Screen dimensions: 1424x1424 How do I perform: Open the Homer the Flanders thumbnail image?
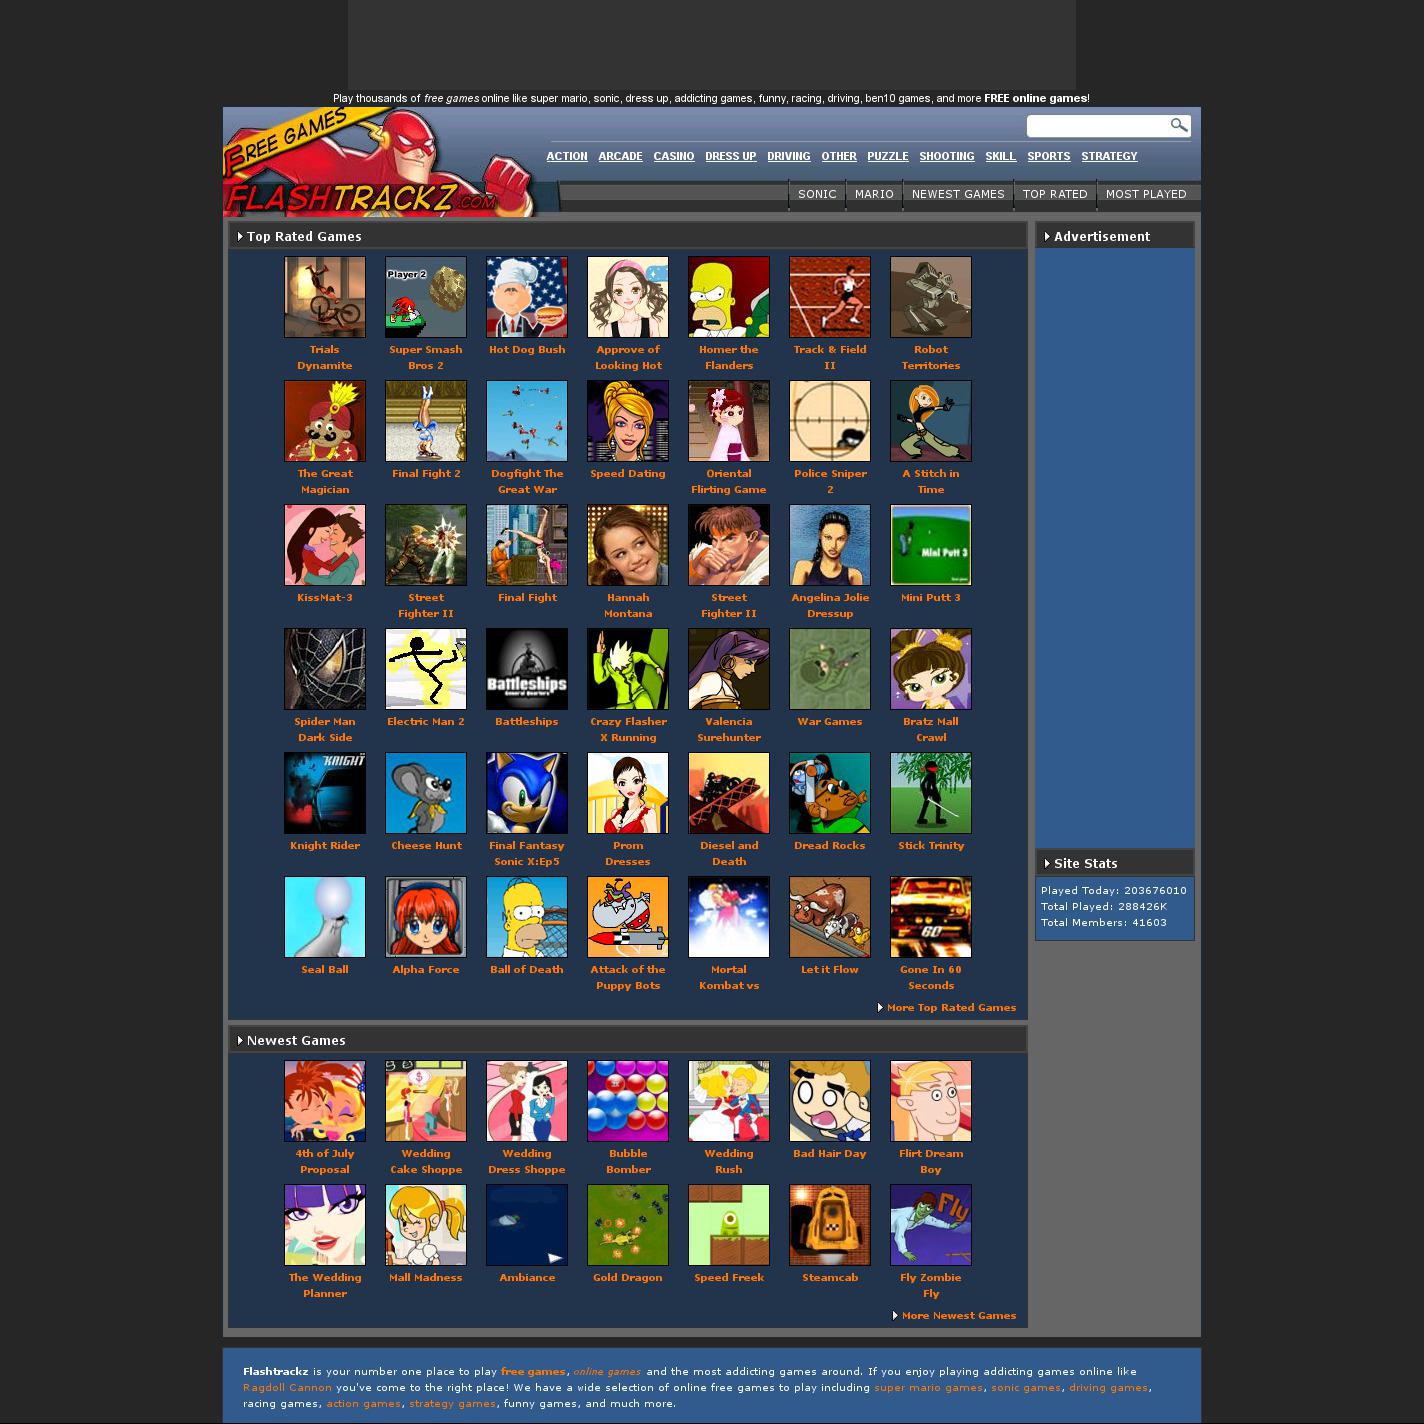729,297
